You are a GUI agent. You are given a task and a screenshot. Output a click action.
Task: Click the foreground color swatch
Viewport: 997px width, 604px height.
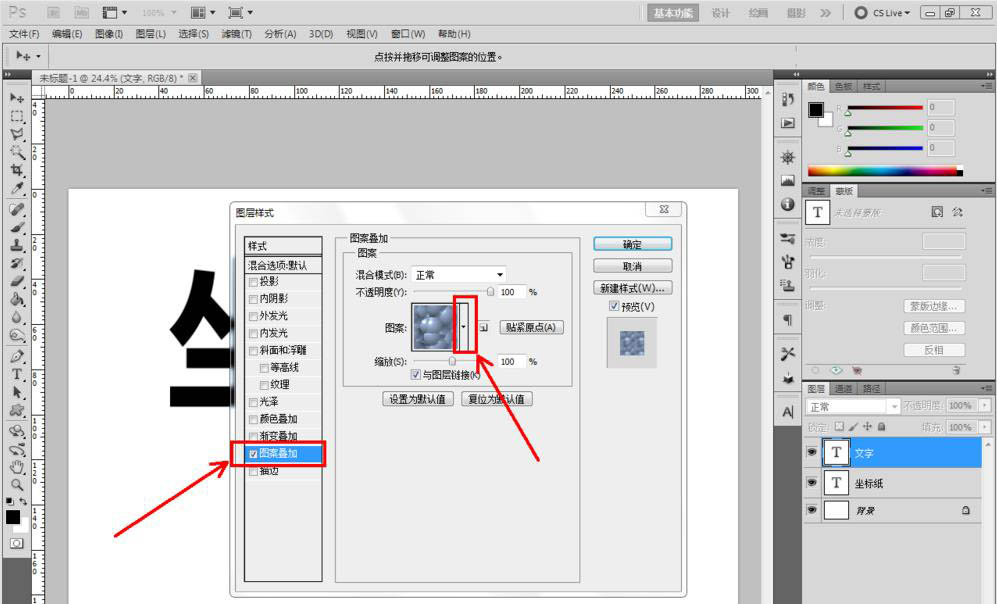14,518
